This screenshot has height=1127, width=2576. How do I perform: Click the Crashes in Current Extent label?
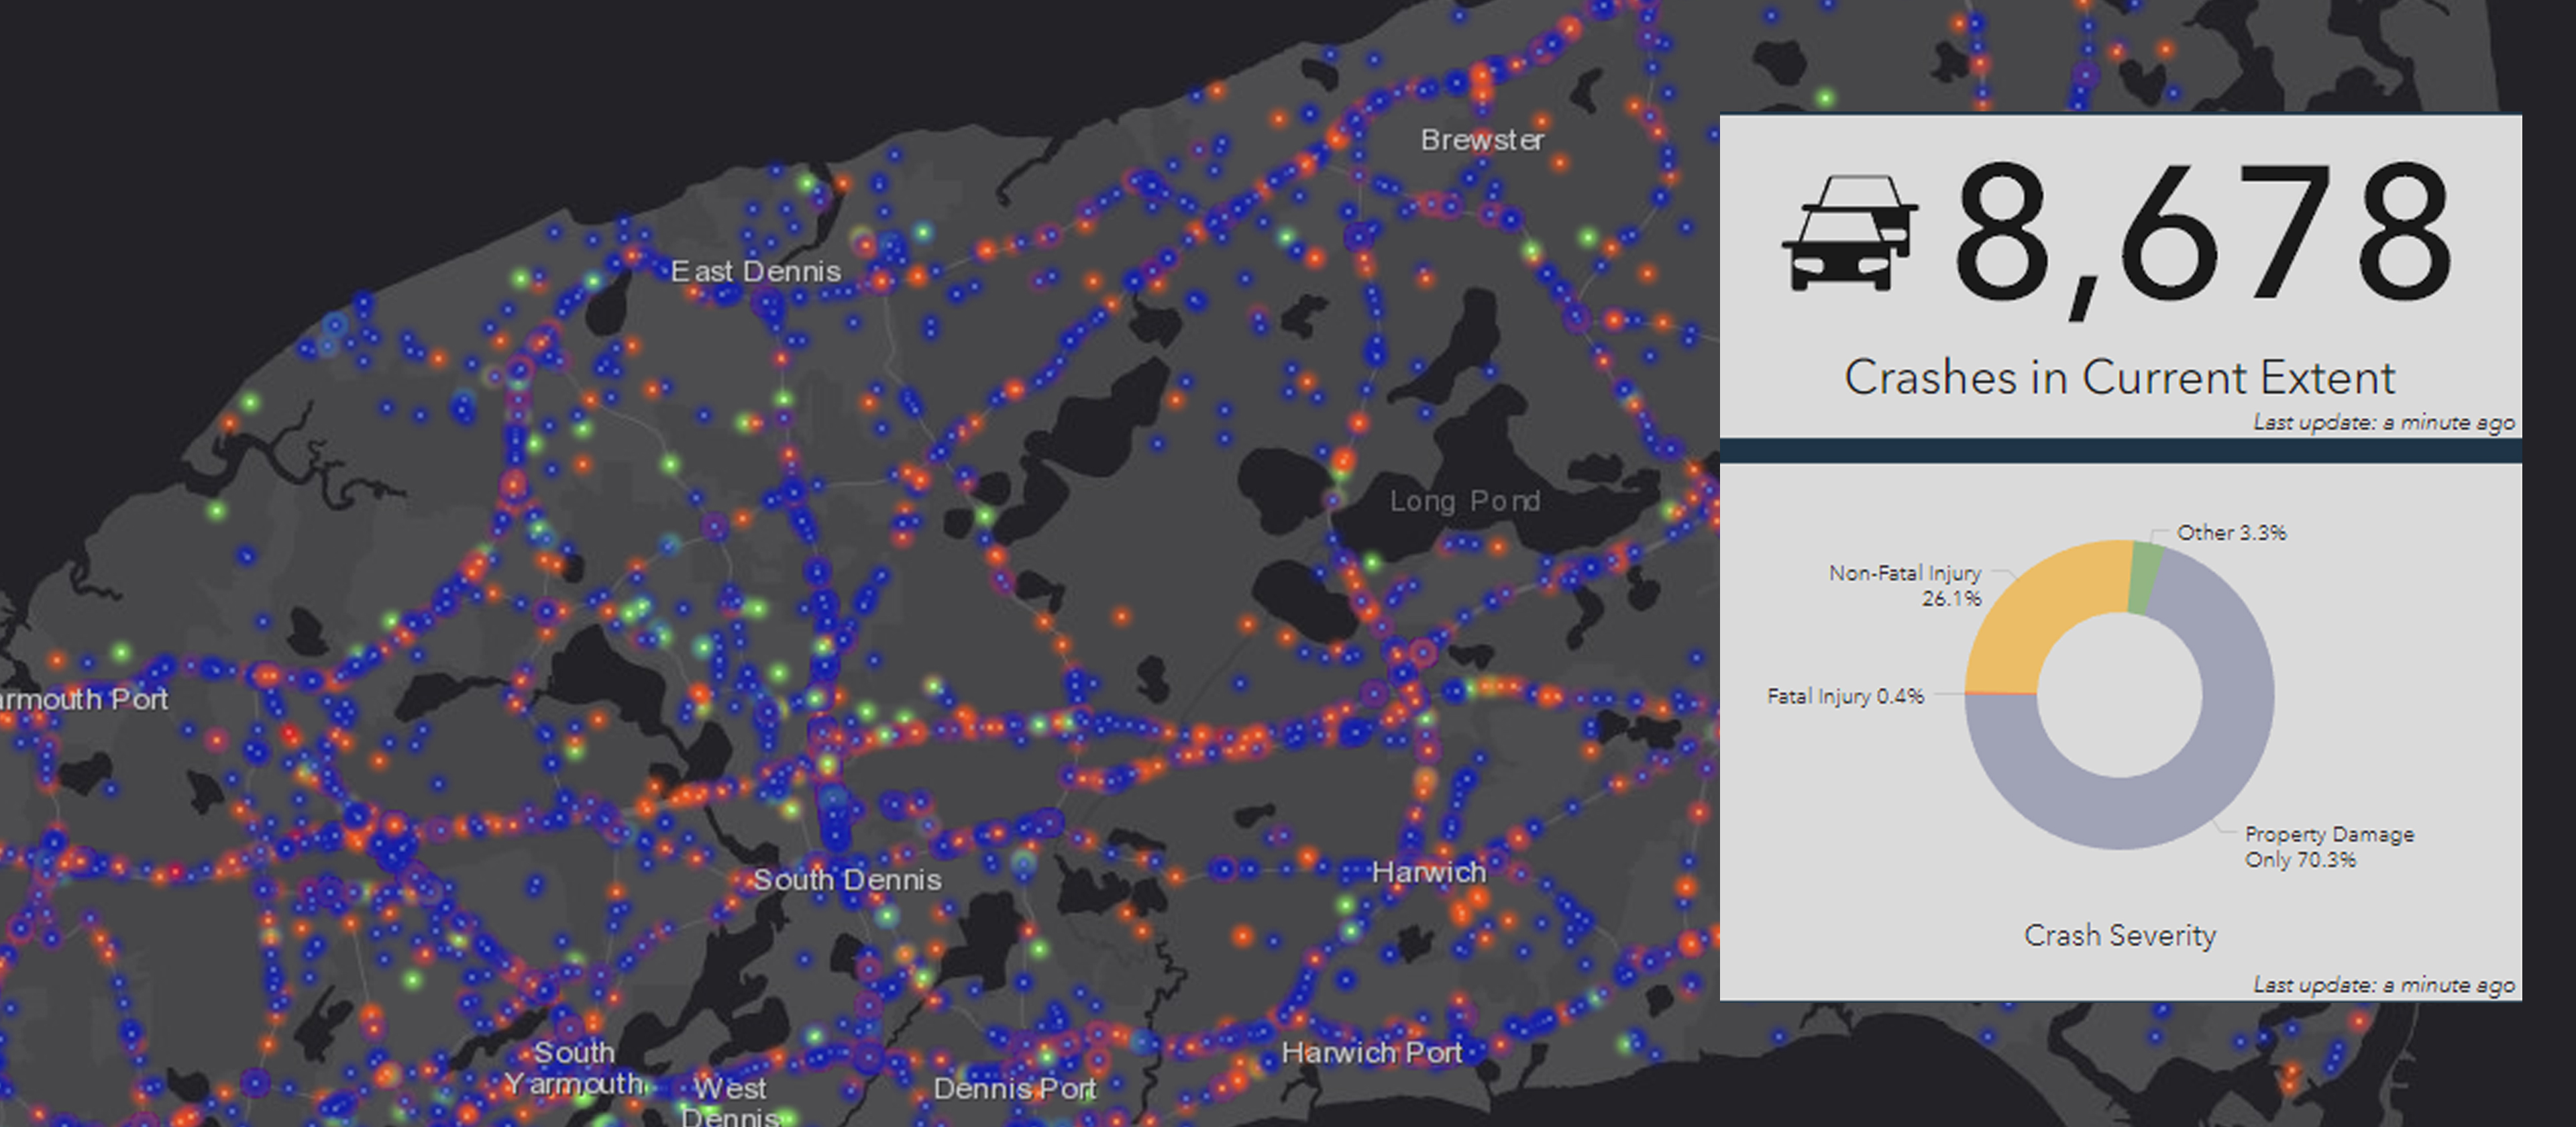click(x=2119, y=378)
